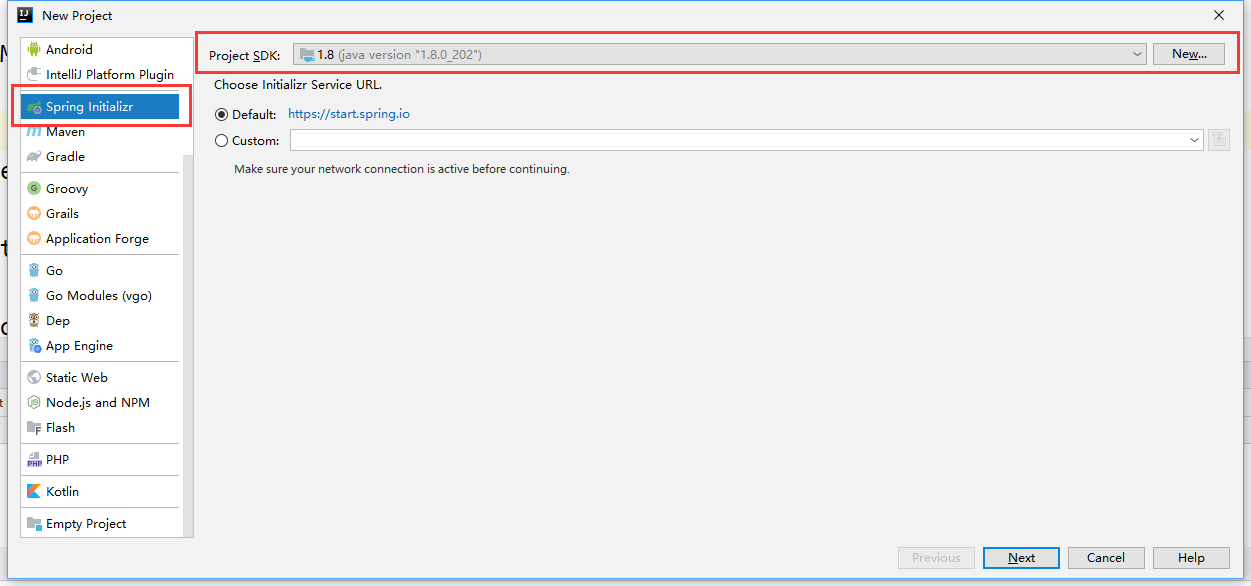Select the Default service URL radio button
The image size is (1251, 586).
point(221,114)
